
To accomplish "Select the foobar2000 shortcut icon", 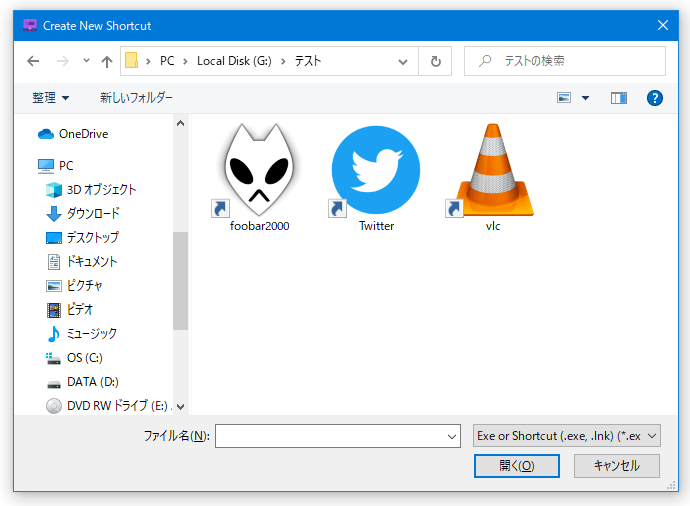I will coord(259,171).
